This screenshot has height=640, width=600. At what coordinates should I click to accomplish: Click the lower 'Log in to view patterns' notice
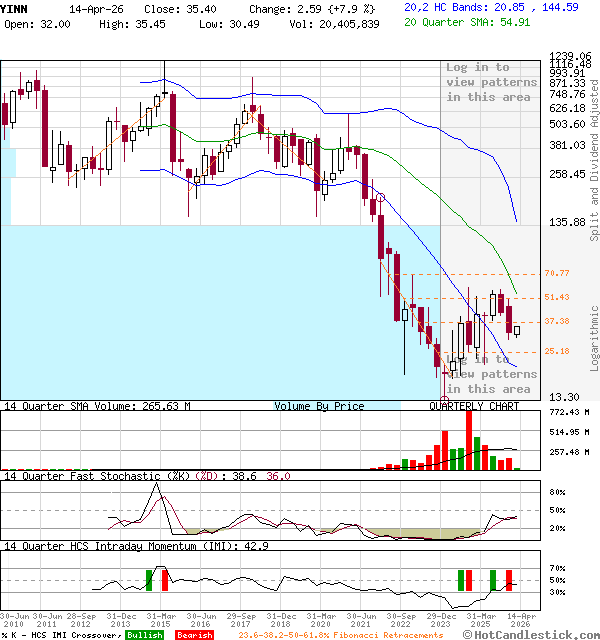491,373
